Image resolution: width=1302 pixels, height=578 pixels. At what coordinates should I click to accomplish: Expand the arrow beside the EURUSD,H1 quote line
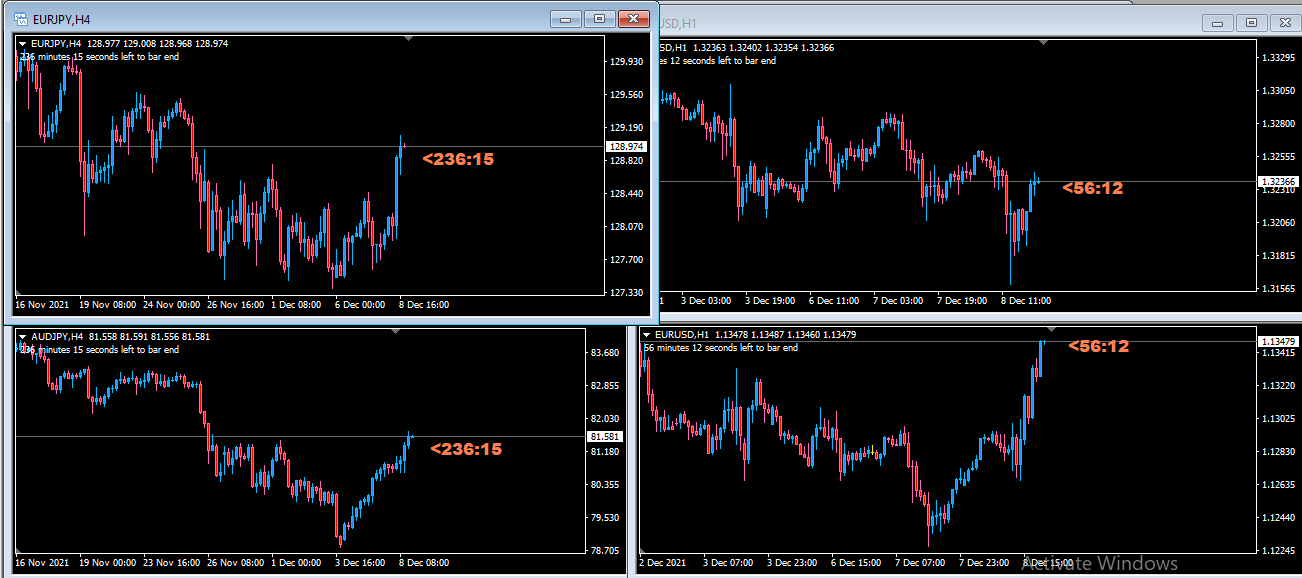645,335
